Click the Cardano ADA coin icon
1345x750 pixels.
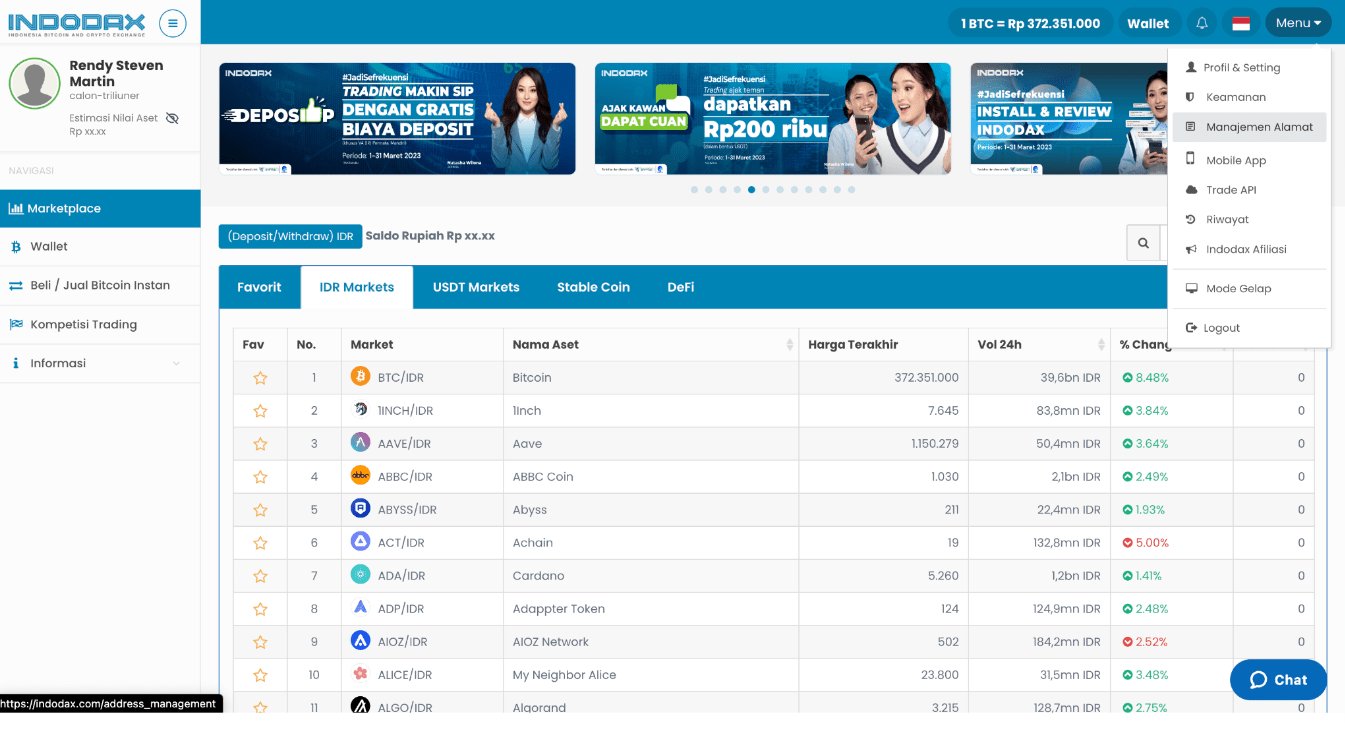tap(361, 575)
